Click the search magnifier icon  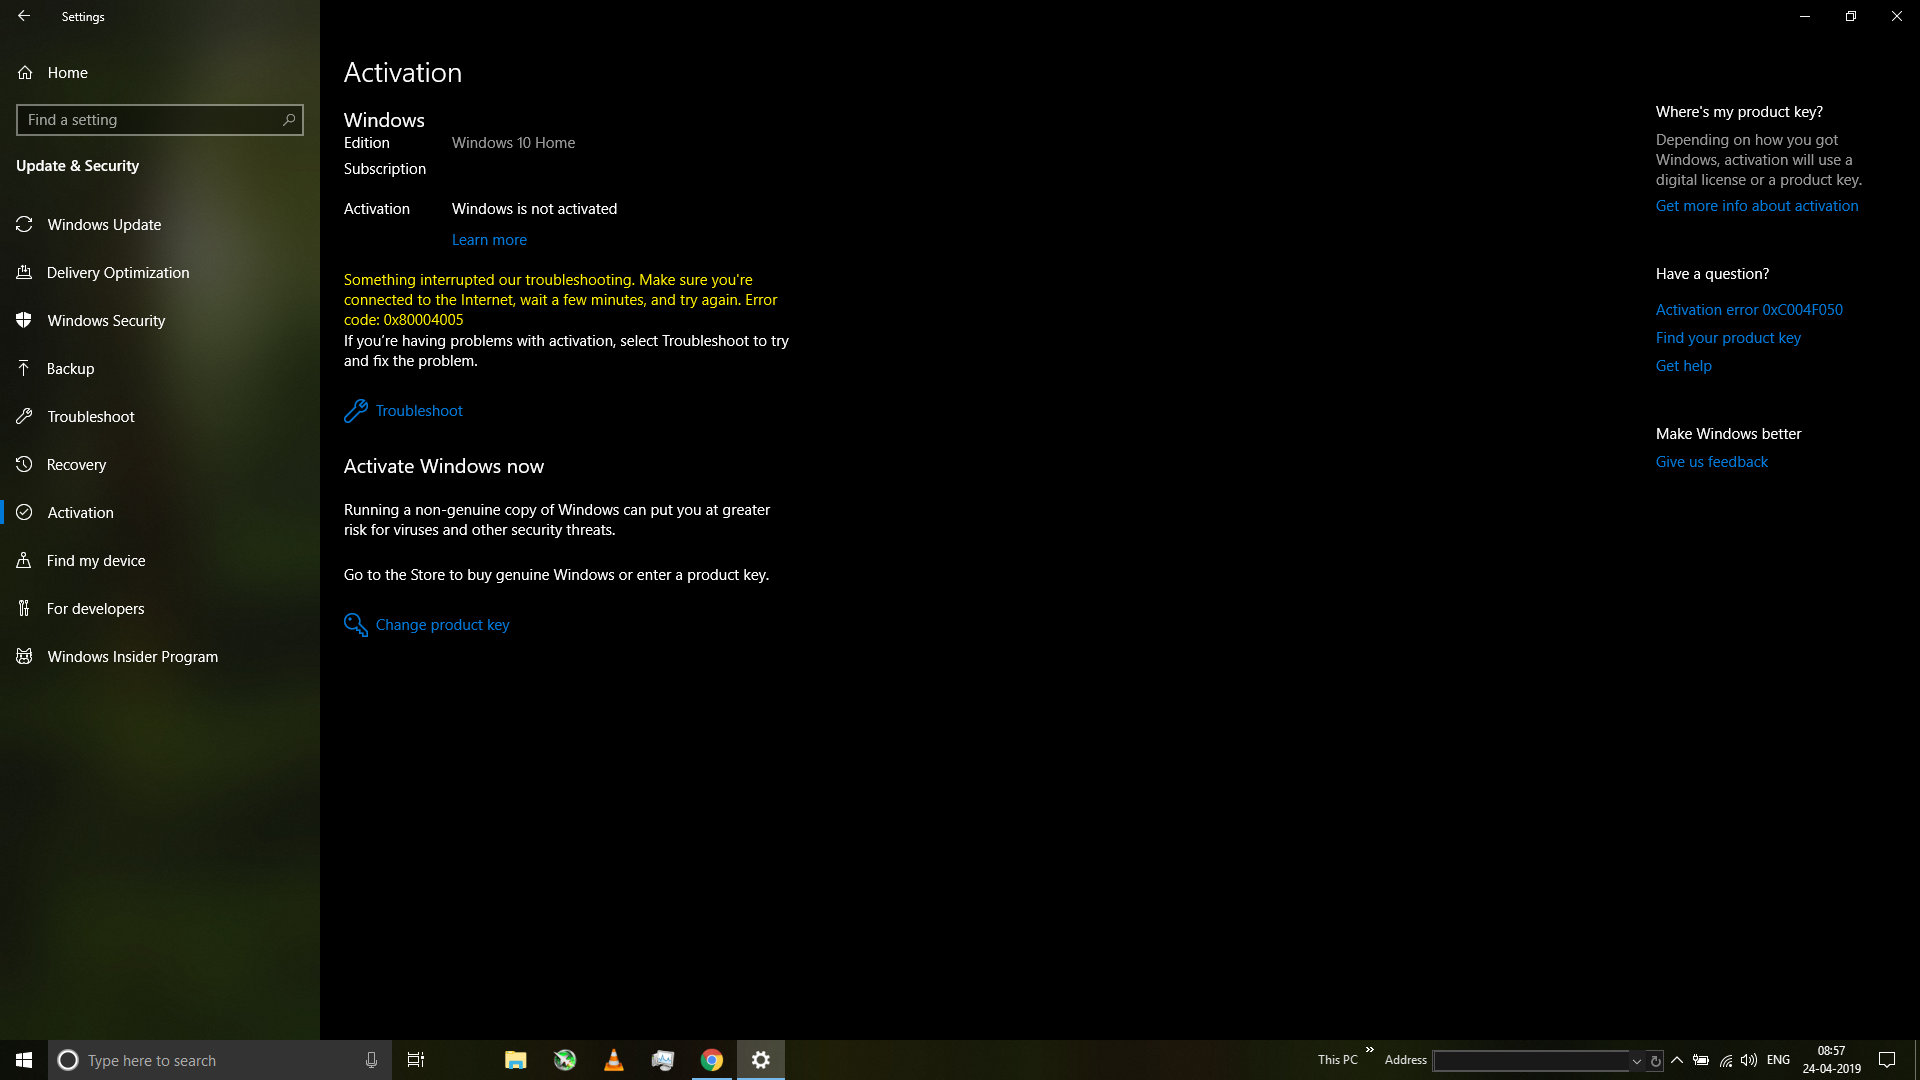point(289,120)
